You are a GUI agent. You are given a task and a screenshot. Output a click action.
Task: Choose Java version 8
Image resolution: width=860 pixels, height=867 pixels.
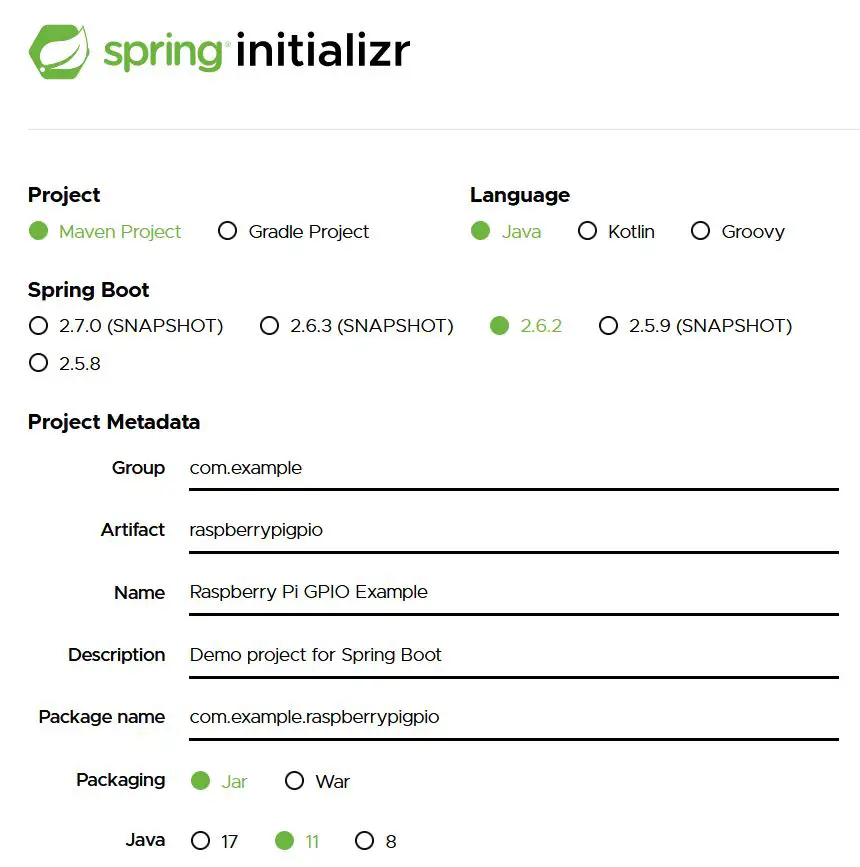(364, 841)
